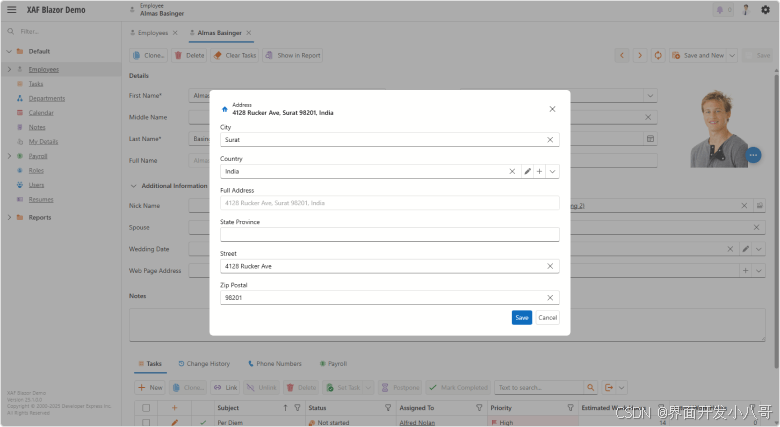
Task: Open the Country dropdown list
Action: pyautogui.click(x=552, y=171)
